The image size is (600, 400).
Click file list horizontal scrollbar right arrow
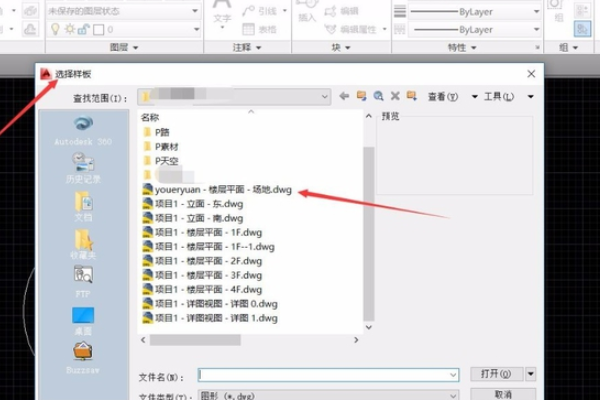pos(356,340)
